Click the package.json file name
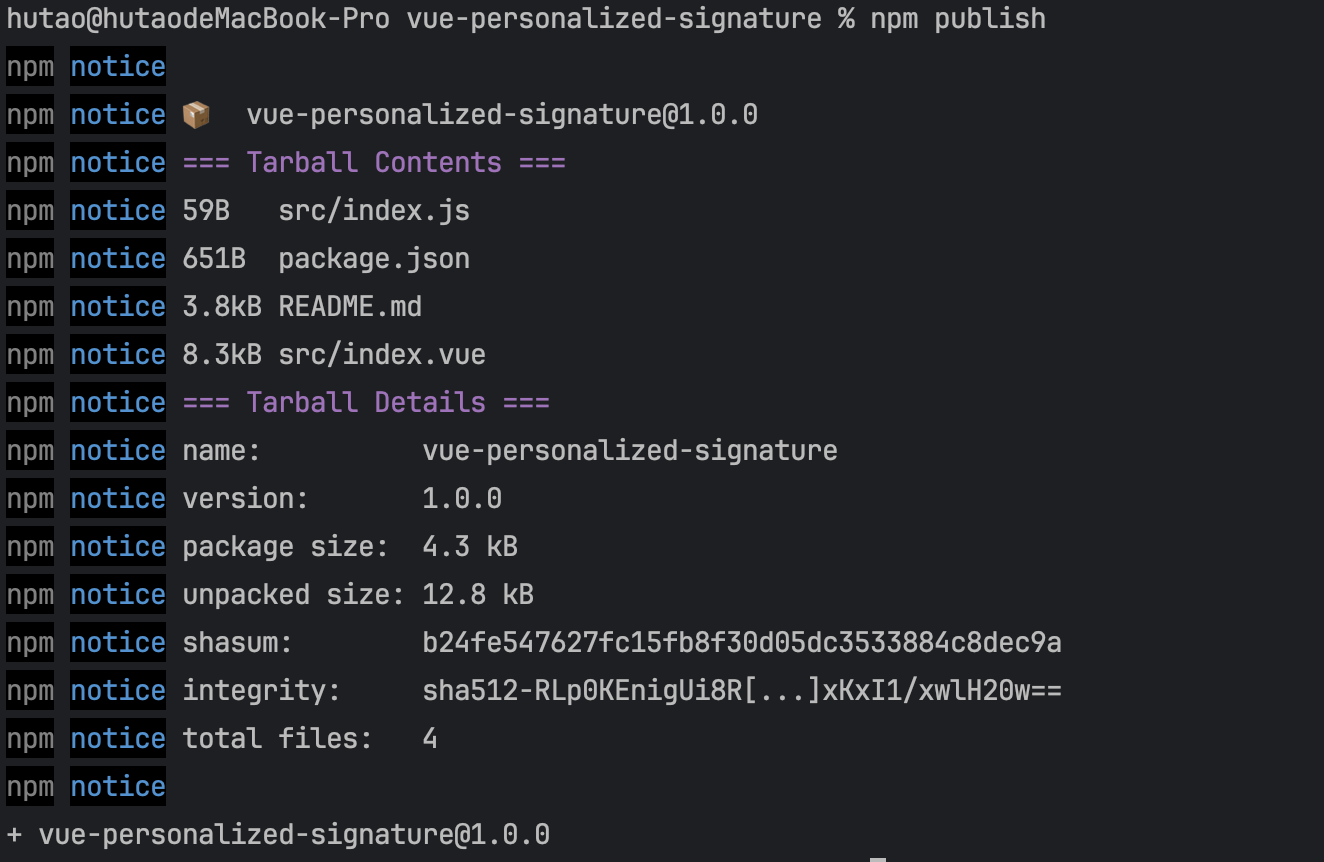Screen dimensions: 1324x862 [x=374, y=259]
